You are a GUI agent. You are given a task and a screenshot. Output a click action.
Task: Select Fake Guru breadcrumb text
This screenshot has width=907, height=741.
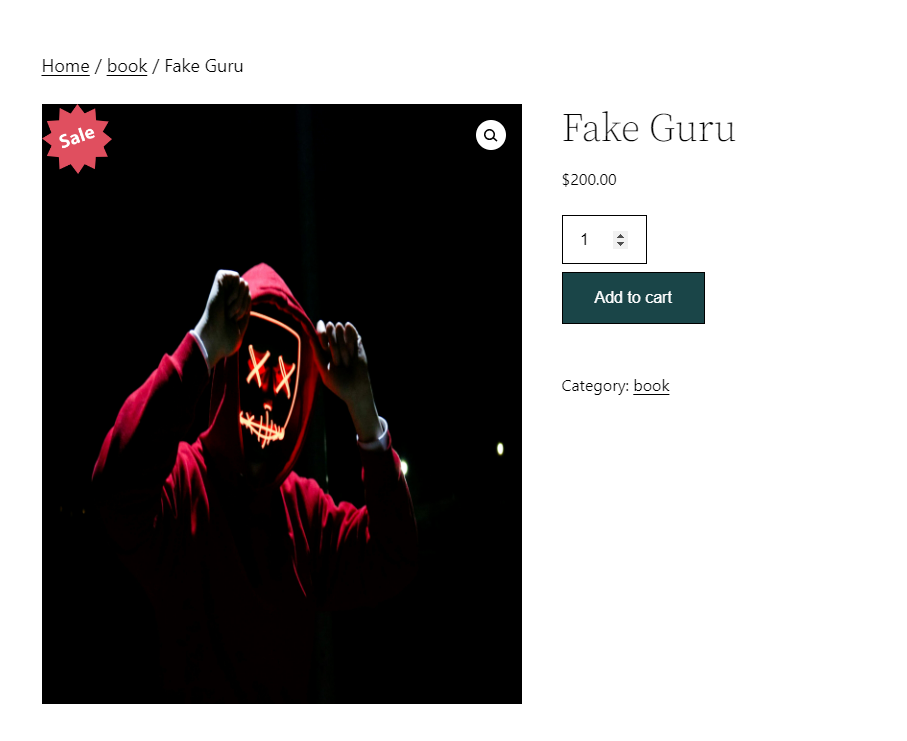pyautogui.click(x=204, y=66)
